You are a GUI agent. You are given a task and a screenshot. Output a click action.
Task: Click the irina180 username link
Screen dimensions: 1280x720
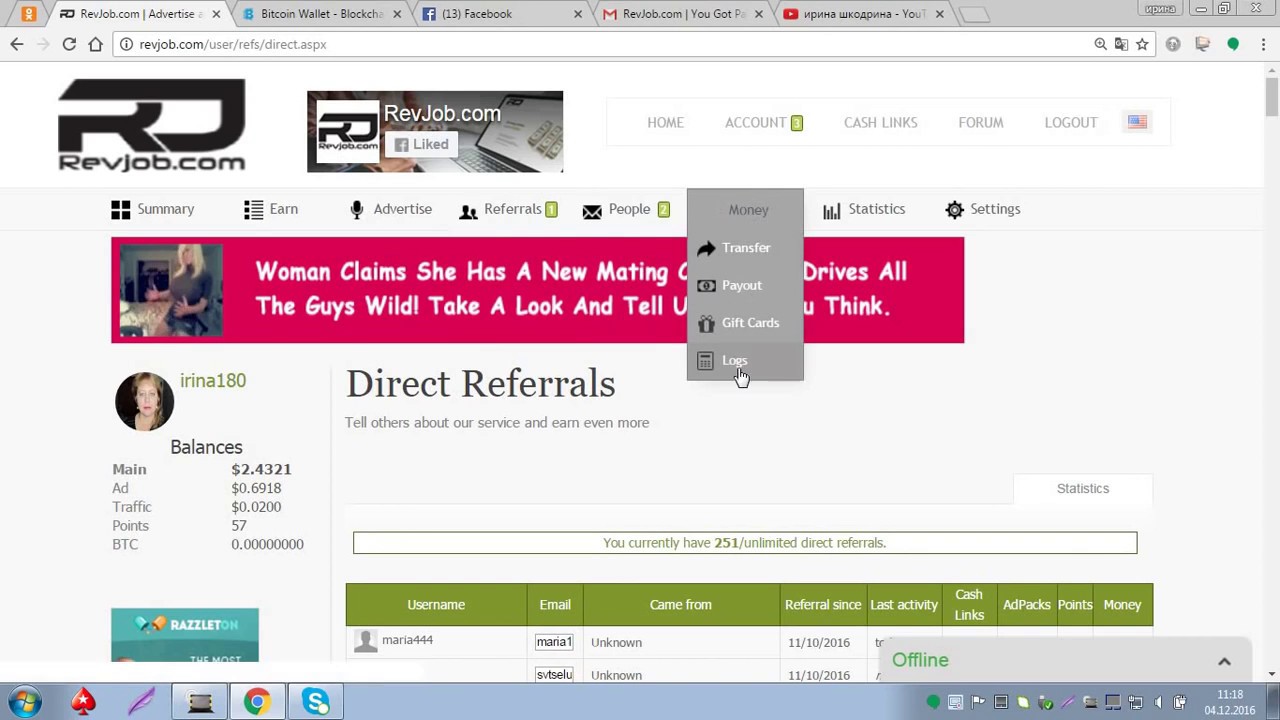pos(212,381)
